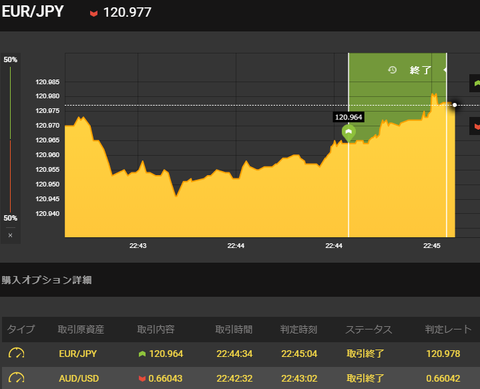Click 取引終了 status in AUD/USD row
Viewport: 480px width, 389px height.
click(x=365, y=379)
